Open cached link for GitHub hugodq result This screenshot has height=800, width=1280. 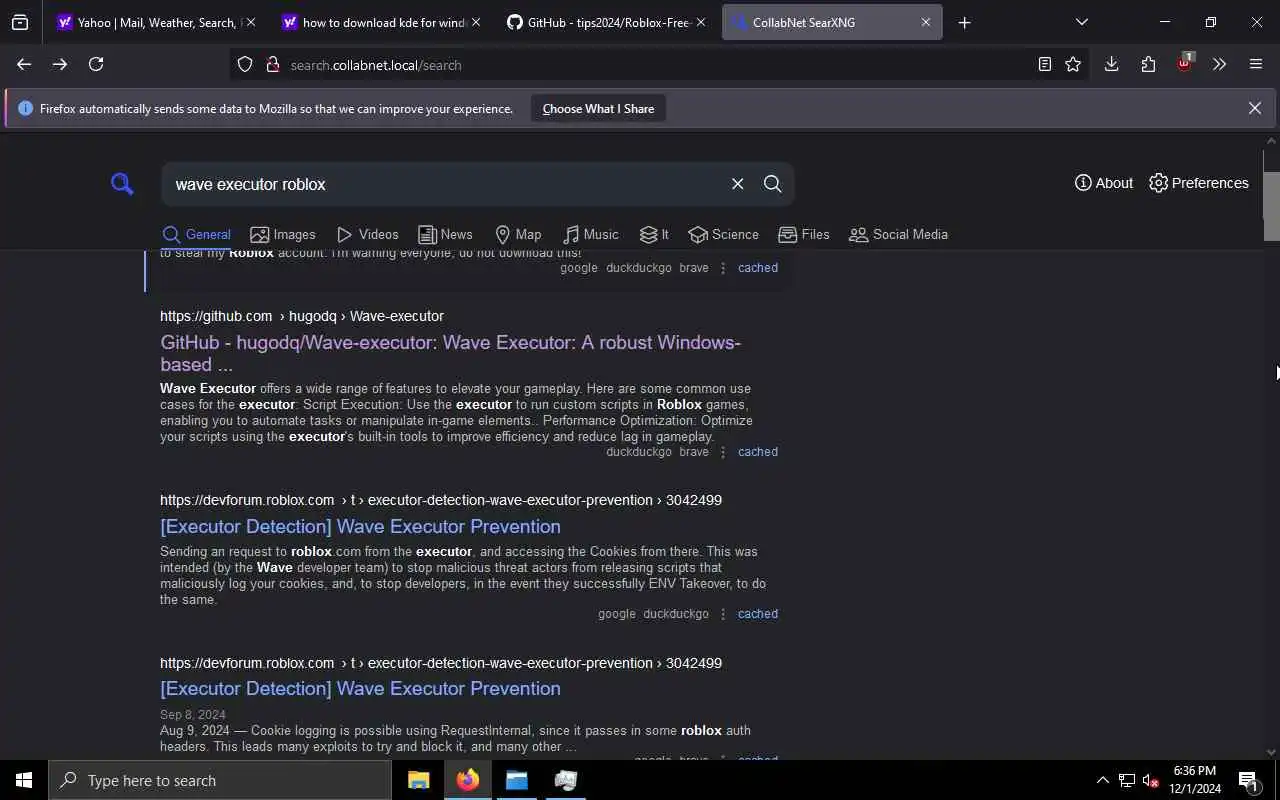(758, 452)
